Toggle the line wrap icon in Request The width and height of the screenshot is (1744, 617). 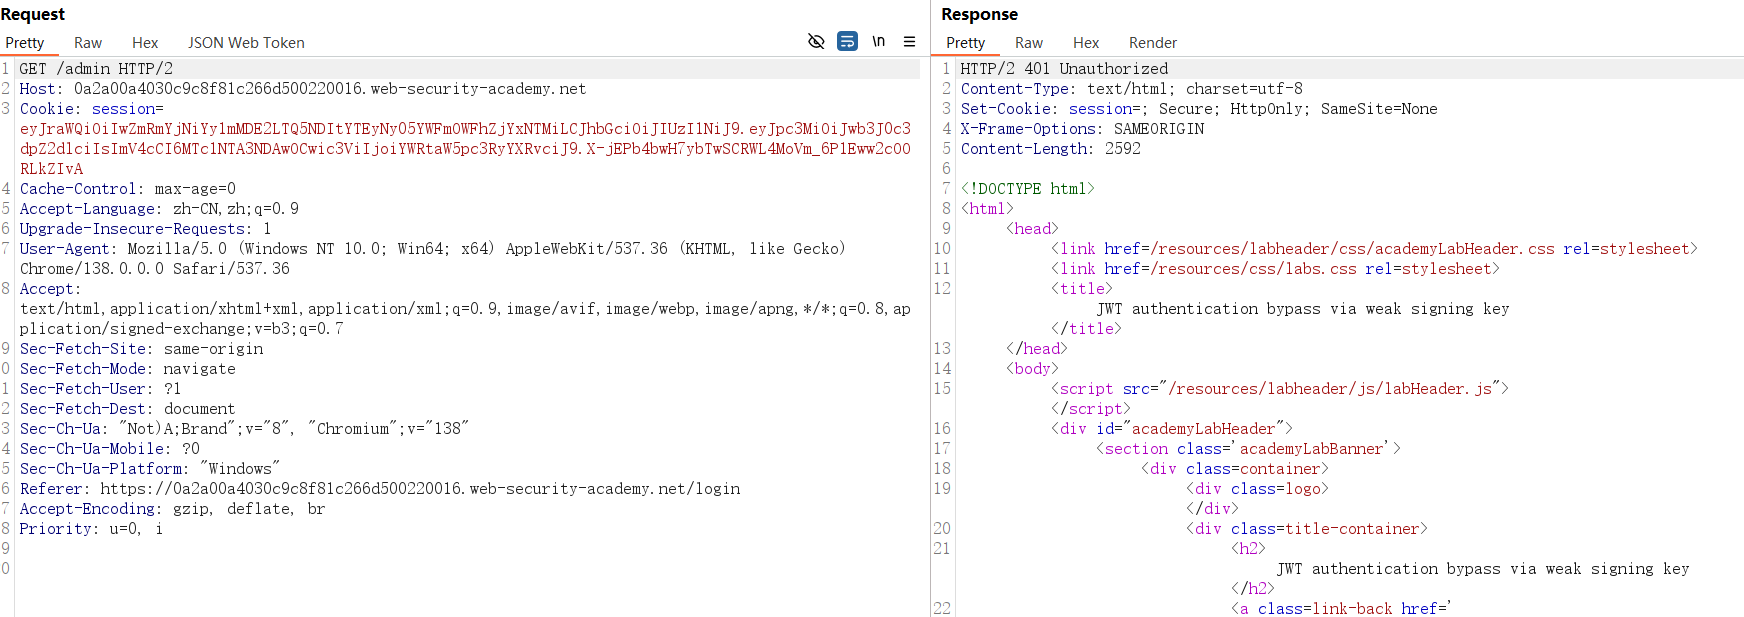click(x=847, y=42)
